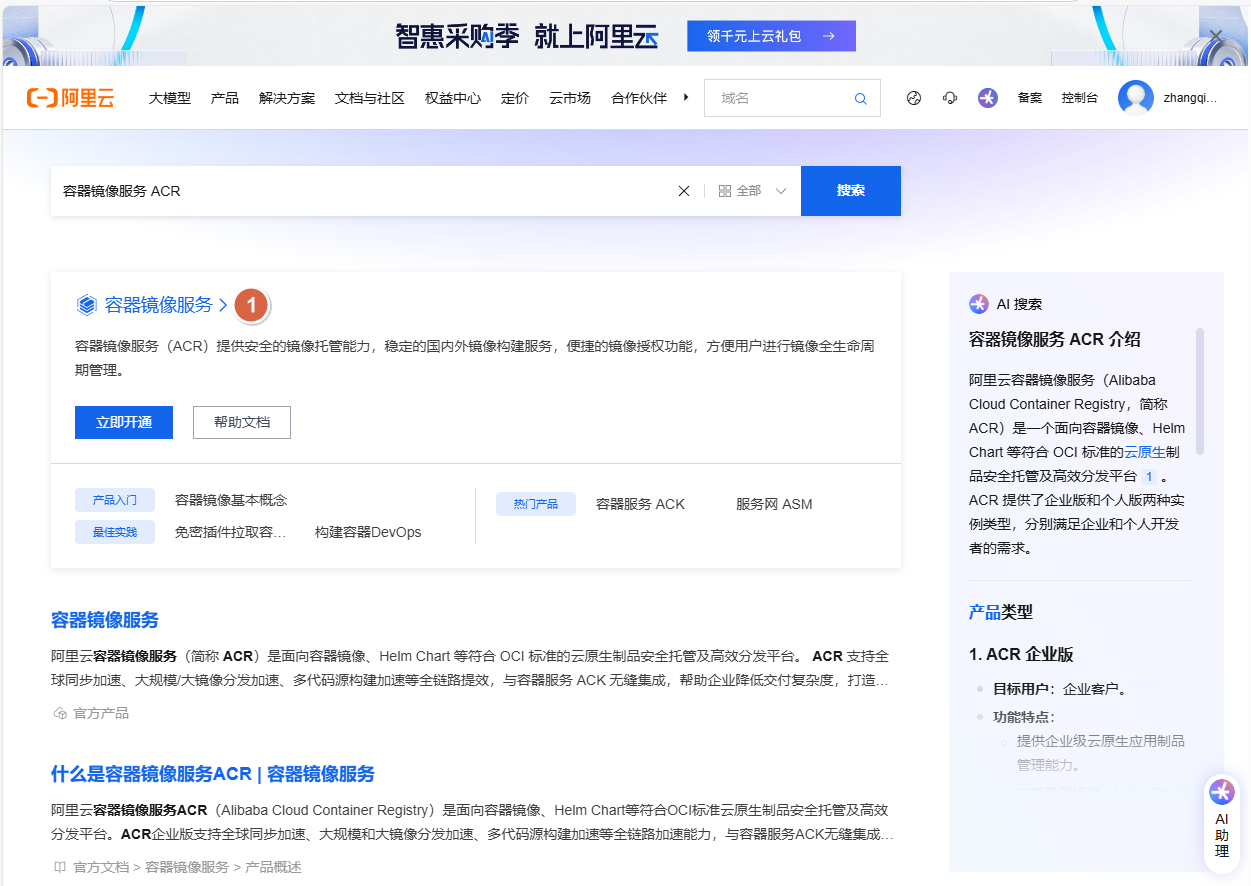This screenshot has height=886, width=1251.
Task: Click the 领千元上云礼包 banner button
Action: [771, 36]
